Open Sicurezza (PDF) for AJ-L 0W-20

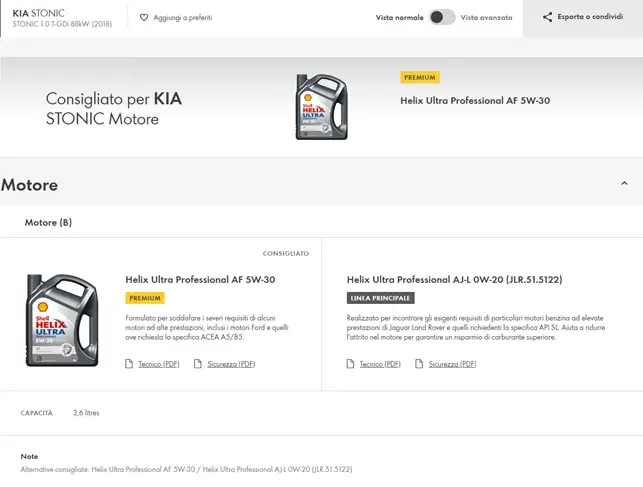click(x=452, y=364)
